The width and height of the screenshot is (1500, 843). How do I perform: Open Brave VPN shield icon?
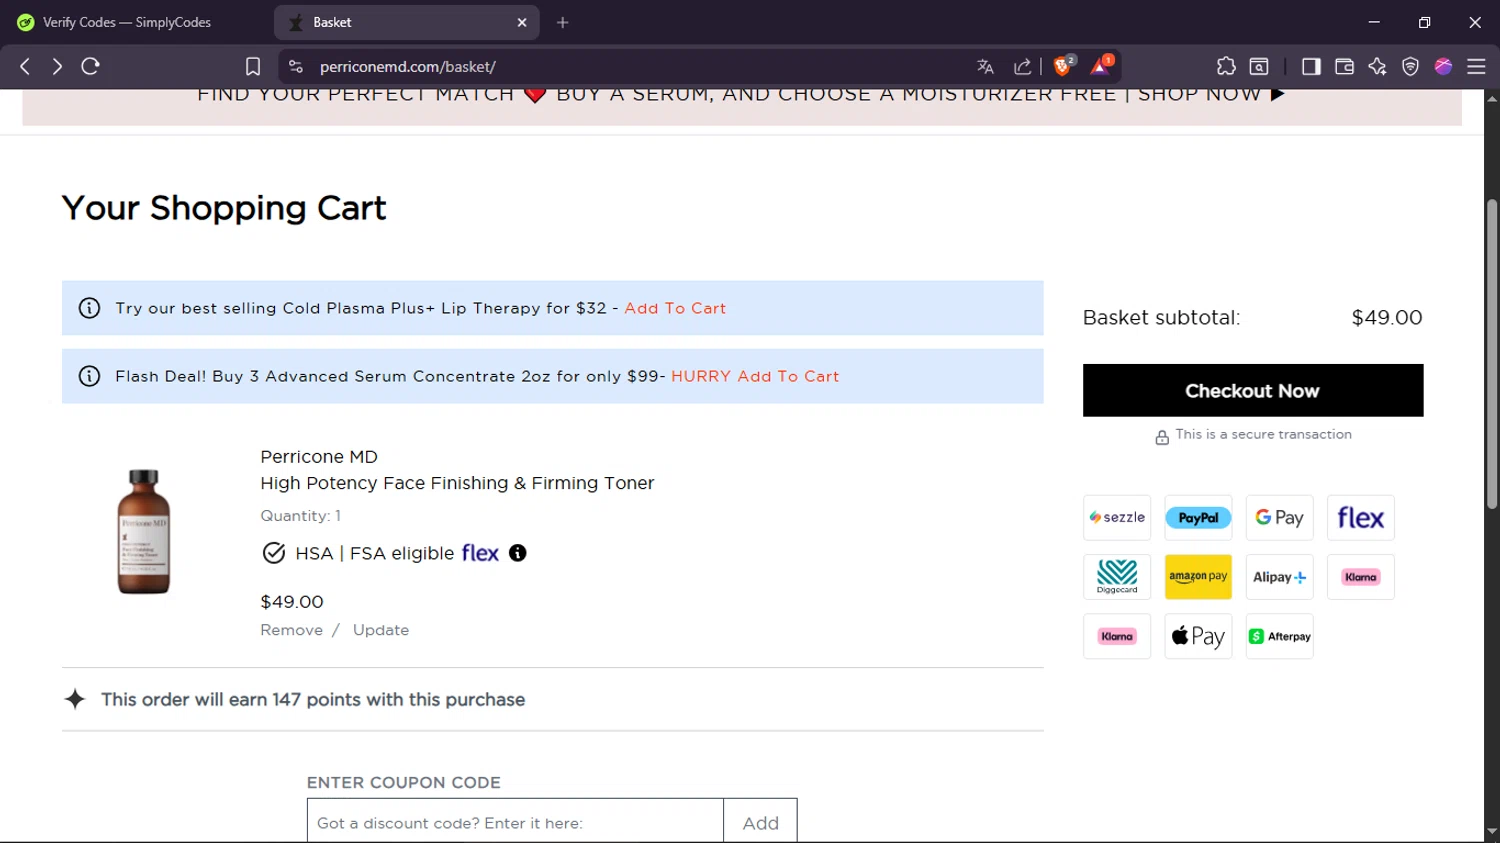(x=1410, y=66)
